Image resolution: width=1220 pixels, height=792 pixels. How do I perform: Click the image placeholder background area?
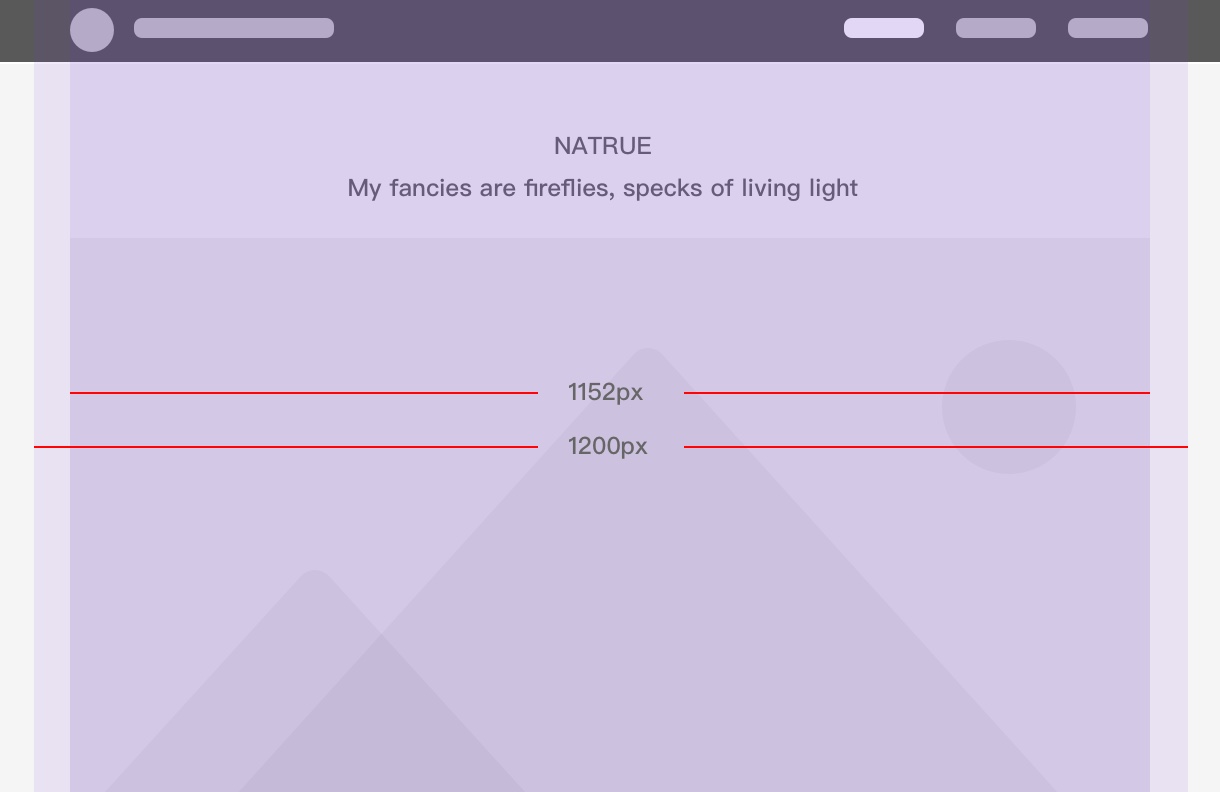tap(250, 300)
